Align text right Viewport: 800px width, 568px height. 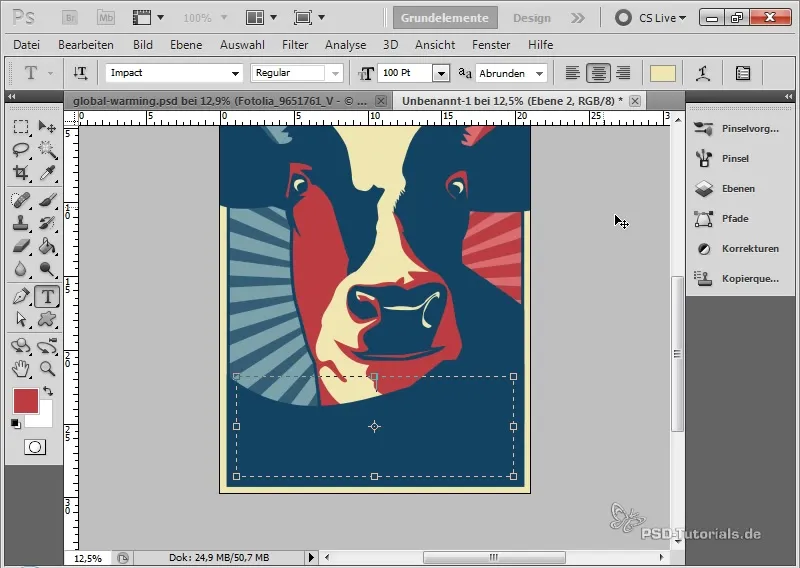point(623,73)
